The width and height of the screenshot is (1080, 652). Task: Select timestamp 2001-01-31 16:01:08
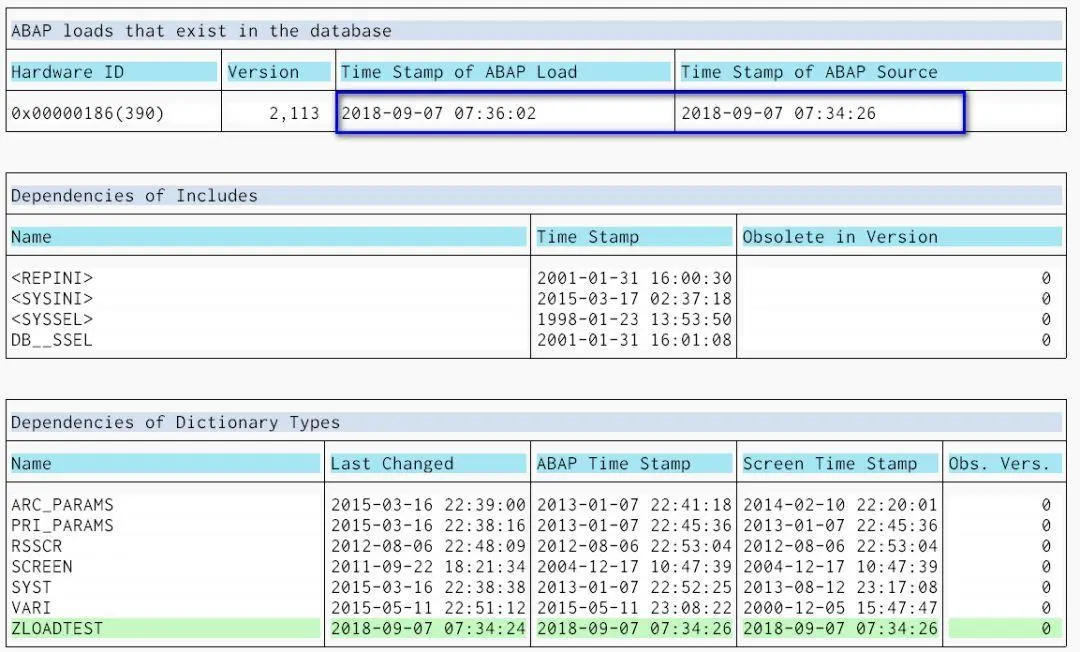coord(634,340)
